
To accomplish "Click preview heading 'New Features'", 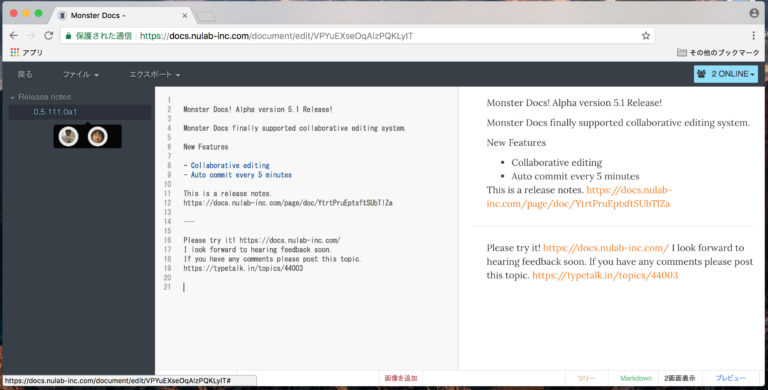I will tap(516, 143).
